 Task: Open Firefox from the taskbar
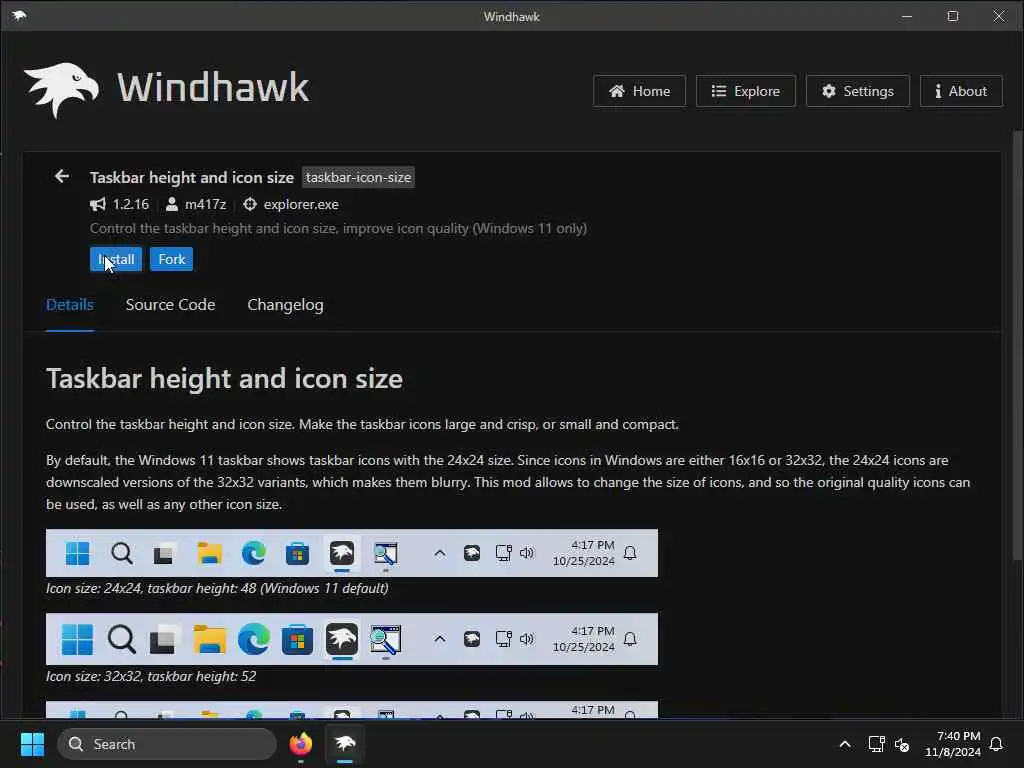pyautogui.click(x=300, y=744)
